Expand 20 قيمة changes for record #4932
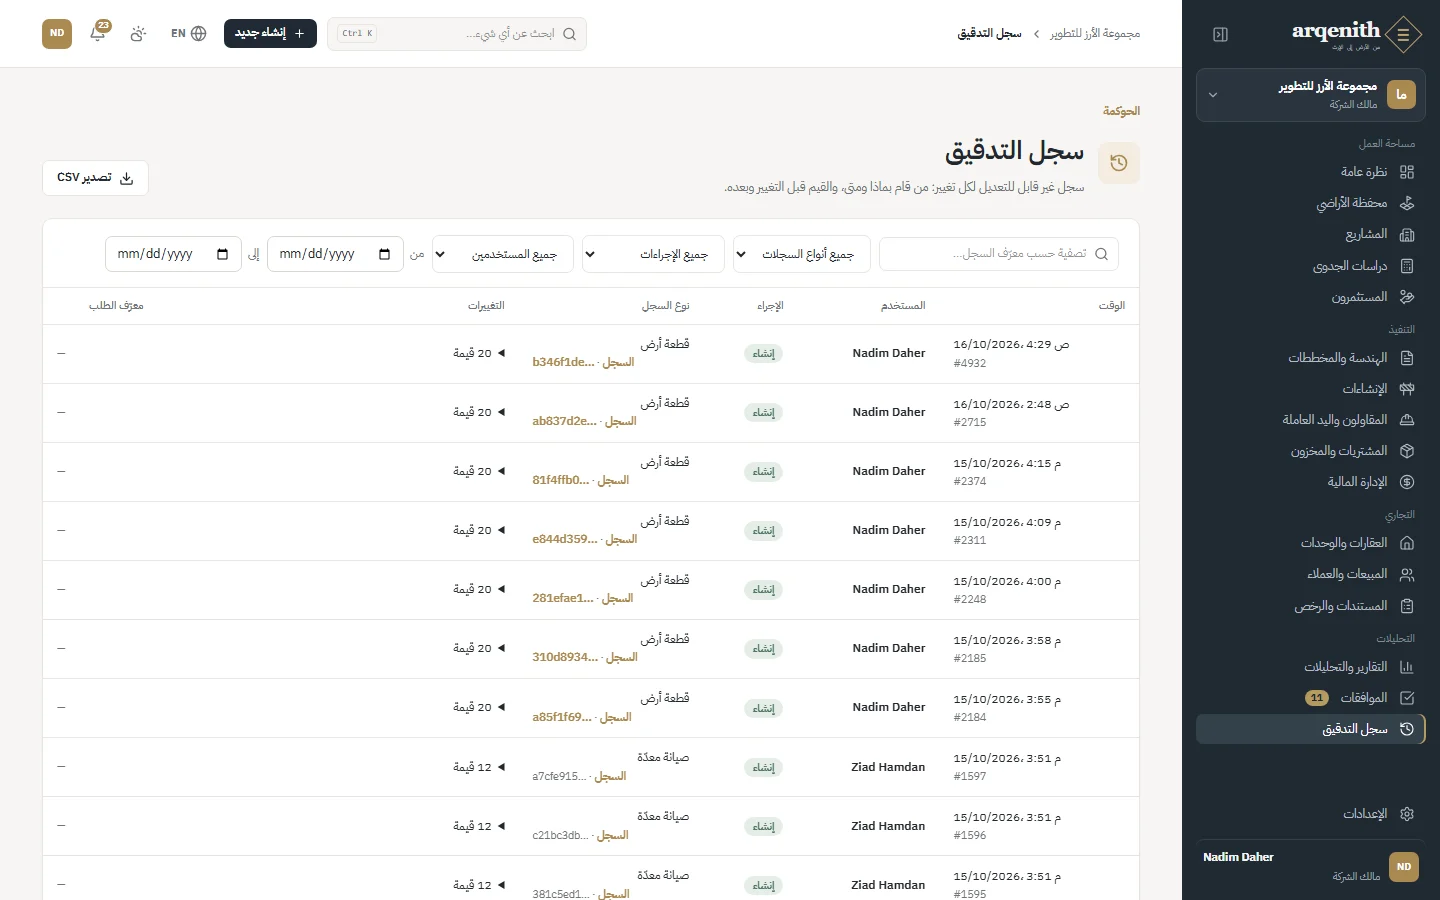The width and height of the screenshot is (1440, 900). click(479, 353)
